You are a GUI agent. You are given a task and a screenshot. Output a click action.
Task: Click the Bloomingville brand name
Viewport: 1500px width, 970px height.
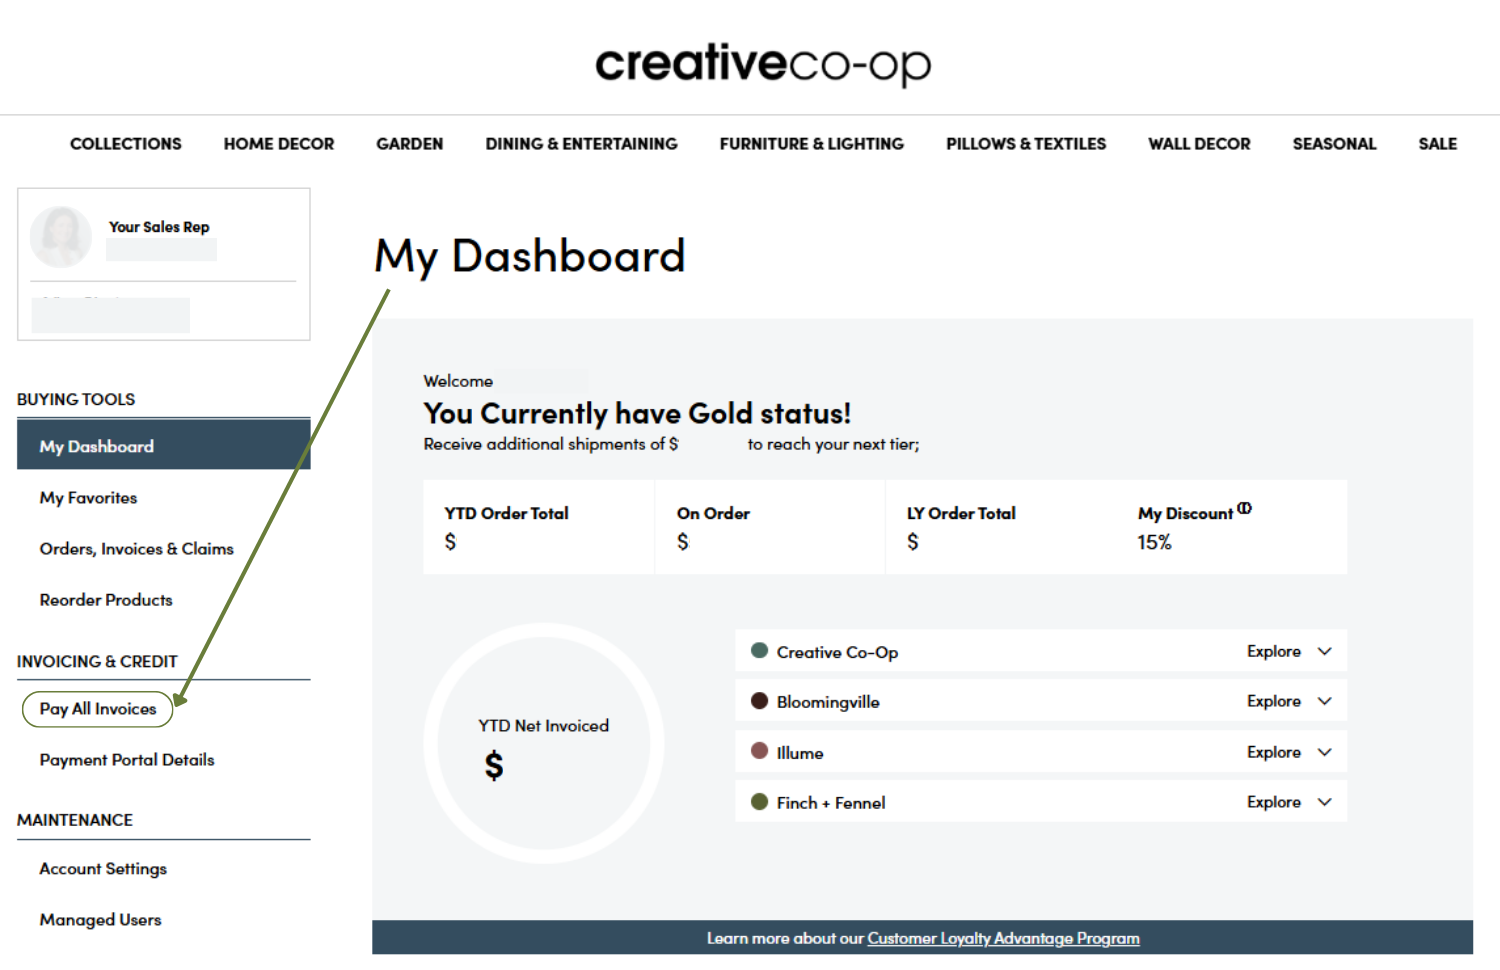[x=828, y=702]
